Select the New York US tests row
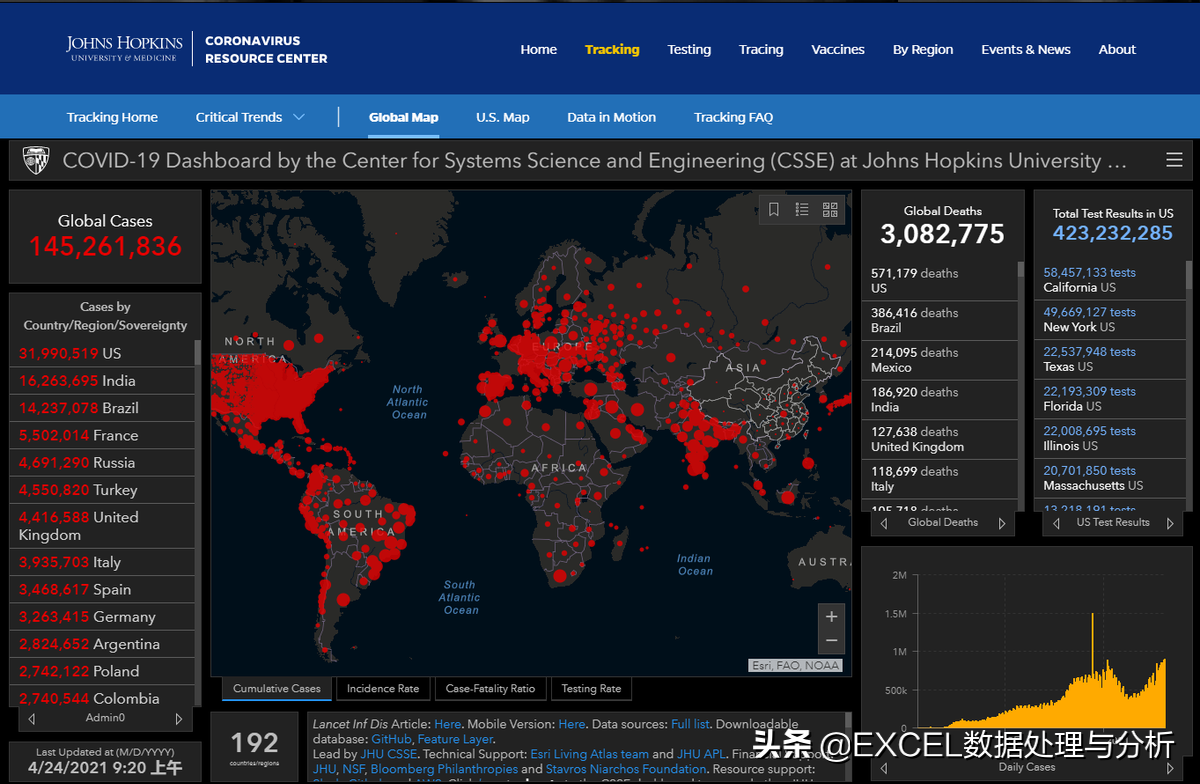The image size is (1200, 784). point(1110,320)
